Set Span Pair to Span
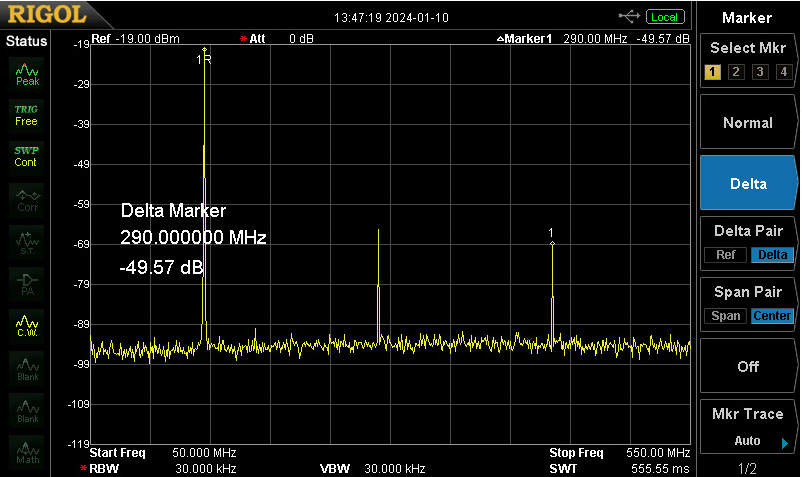The height and width of the screenshot is (477, 802). (725, 316)
